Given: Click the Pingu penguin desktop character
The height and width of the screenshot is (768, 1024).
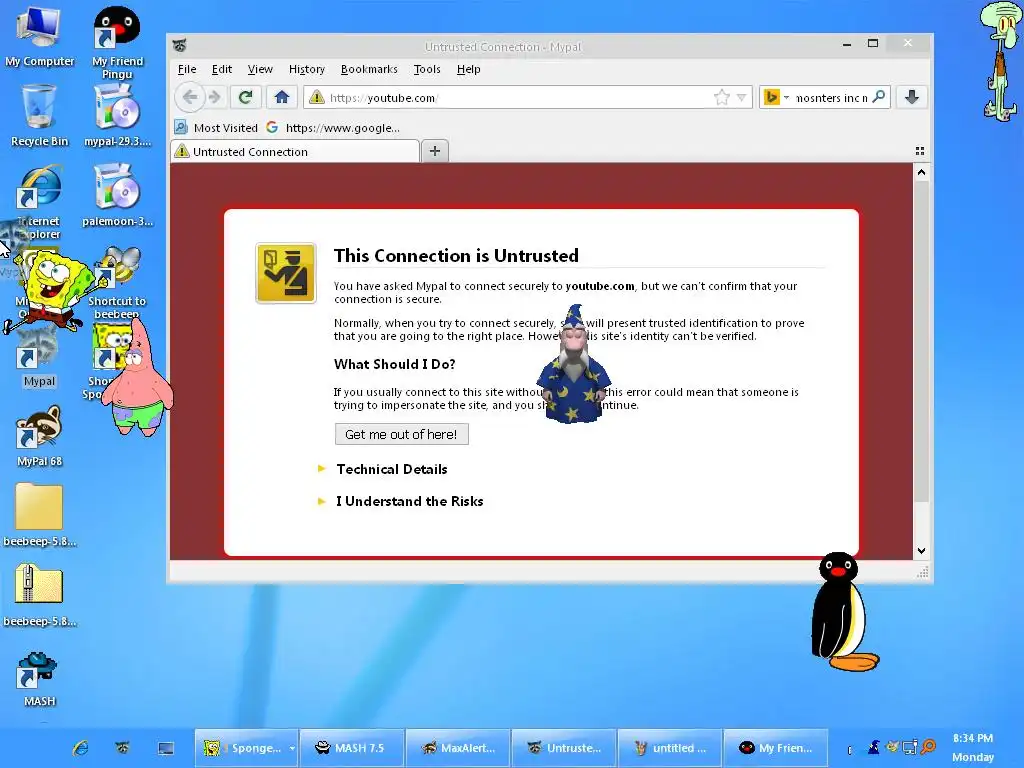Looking at the screenshot, I should pyautogui.click(x=842, y=612).
